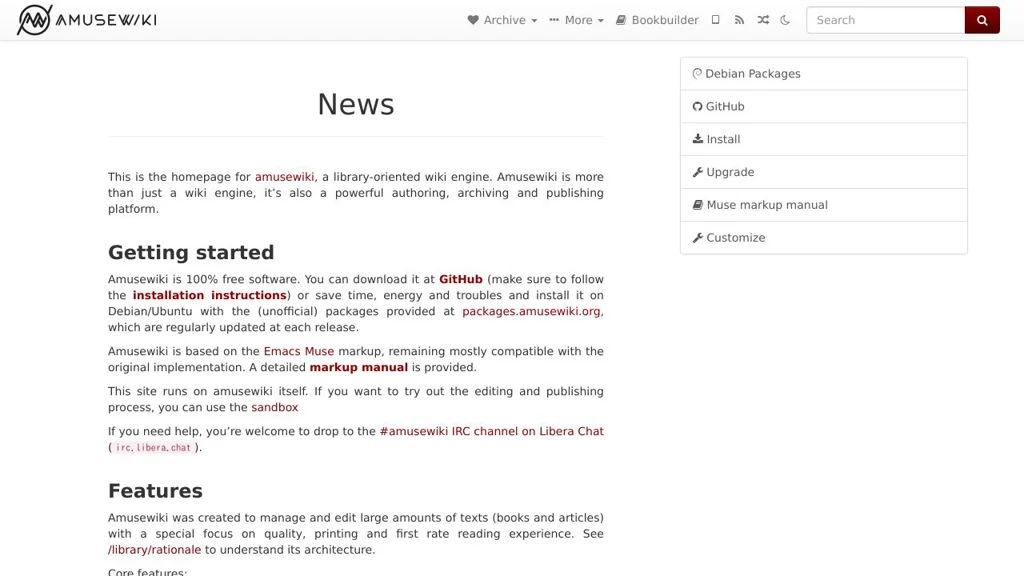Click the Features heading
1024x576 pixels.
tap(155, 491)
